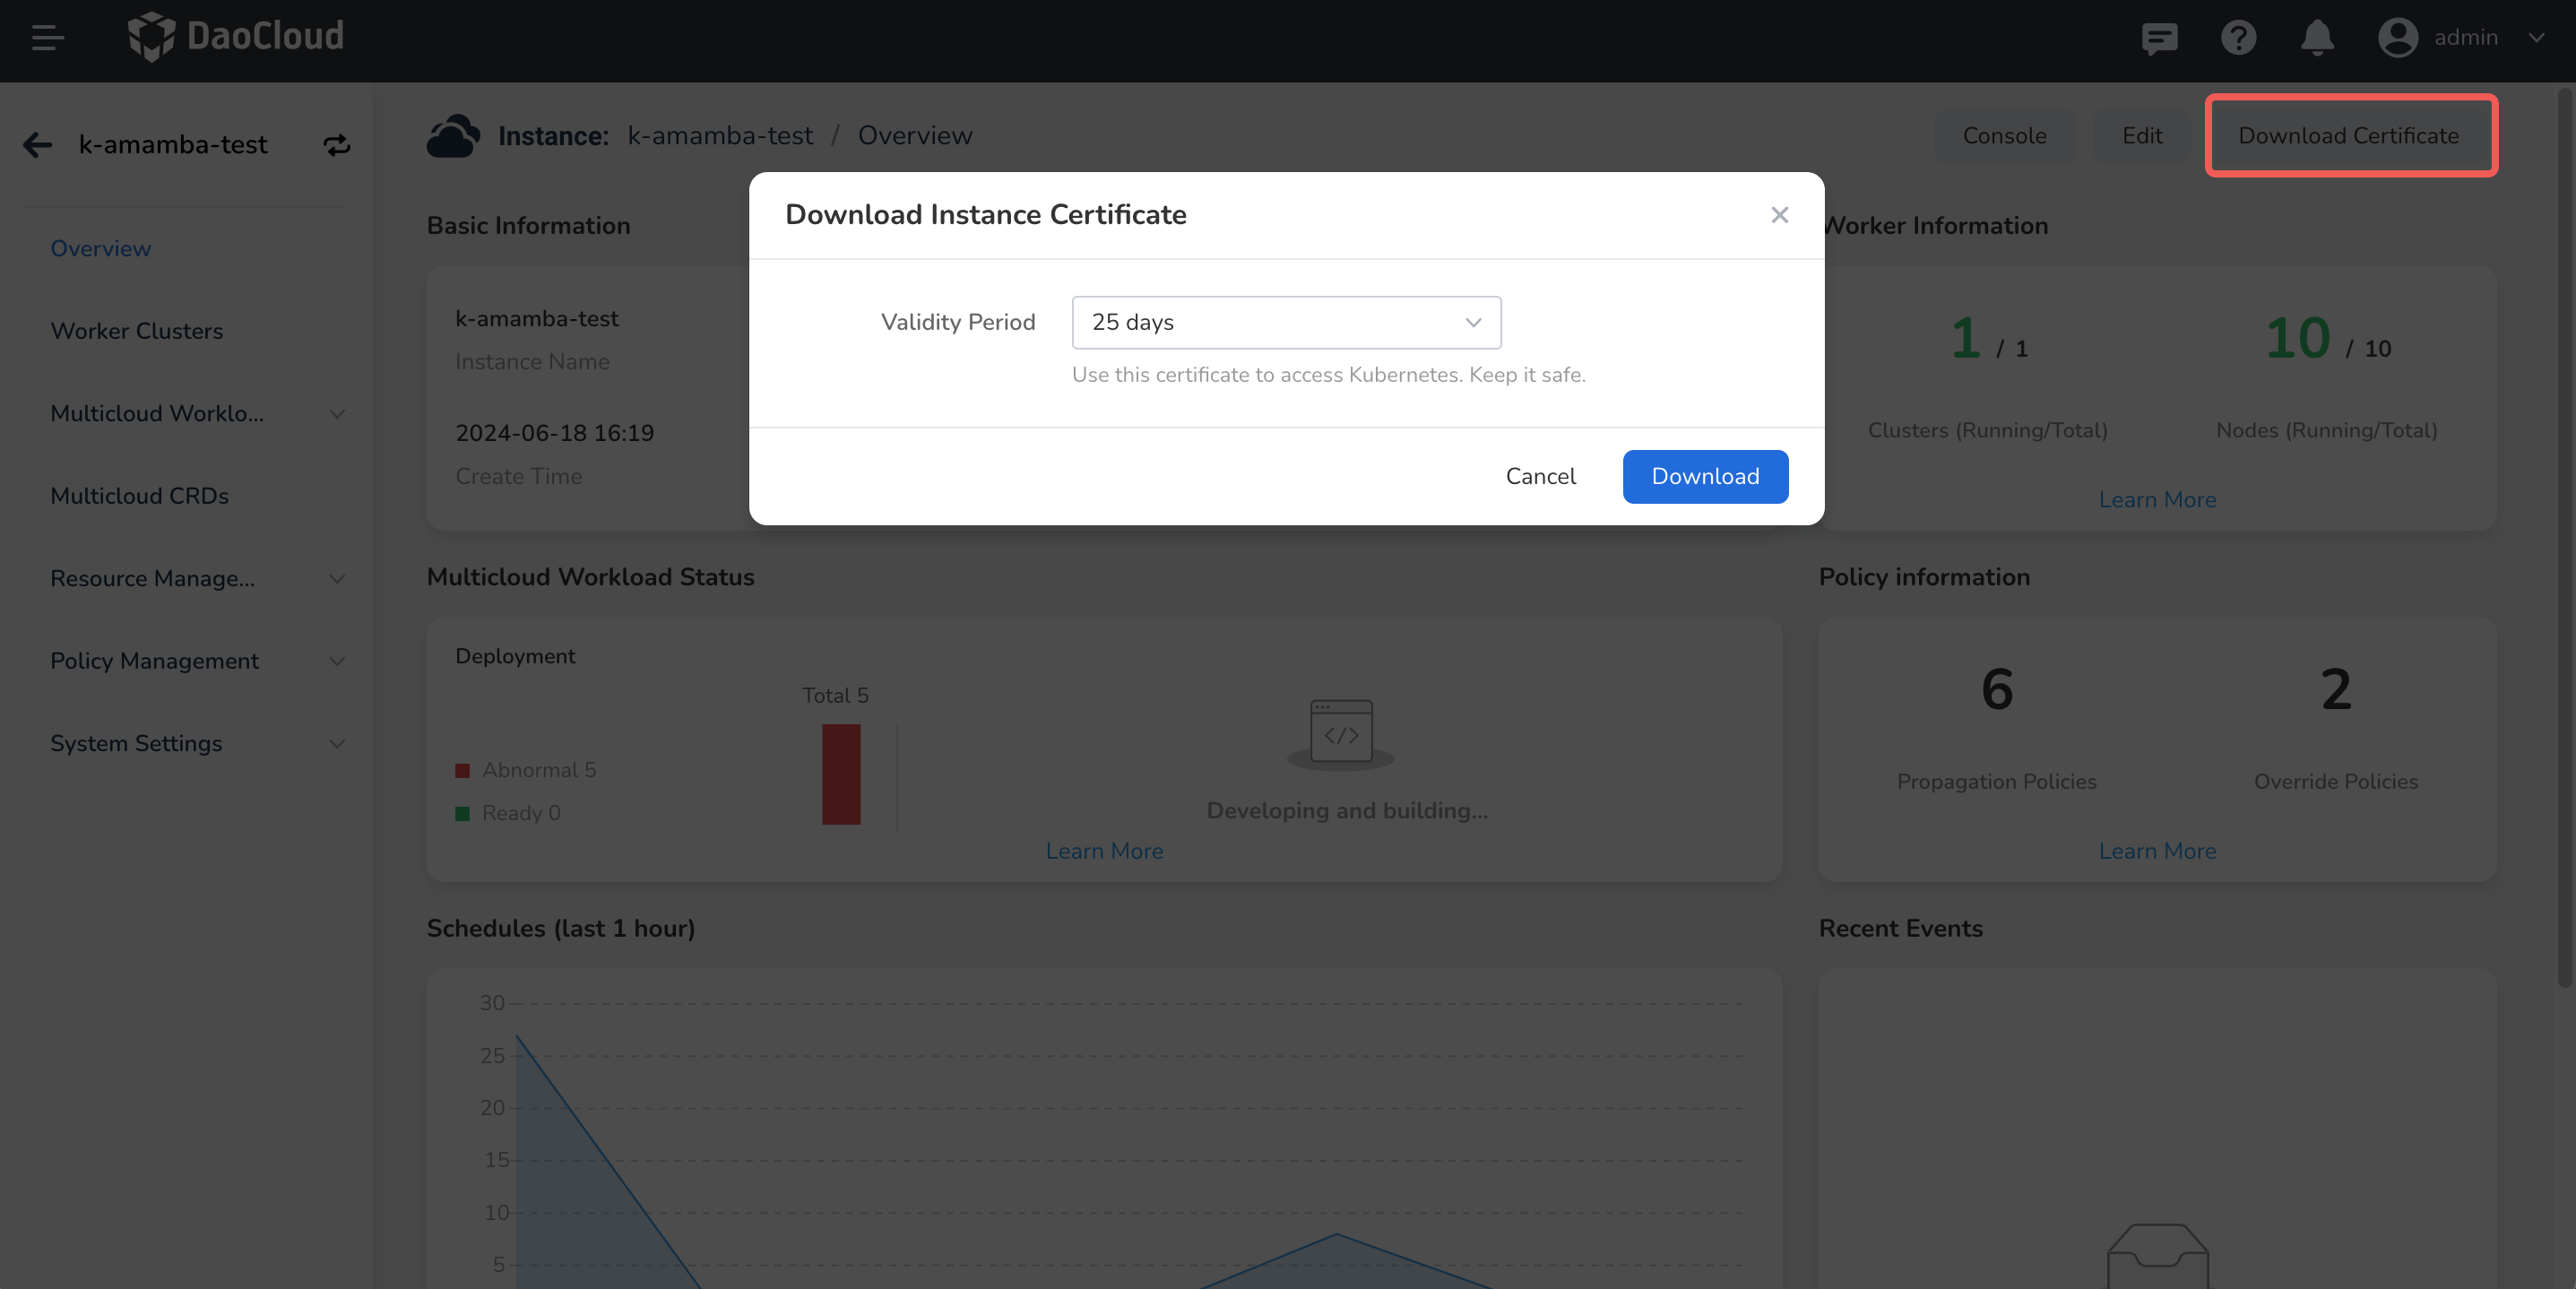The height and width of the screenshot is (1289, 2576).
Task: Click the admin user avatar
Action: pos(2397,38)
